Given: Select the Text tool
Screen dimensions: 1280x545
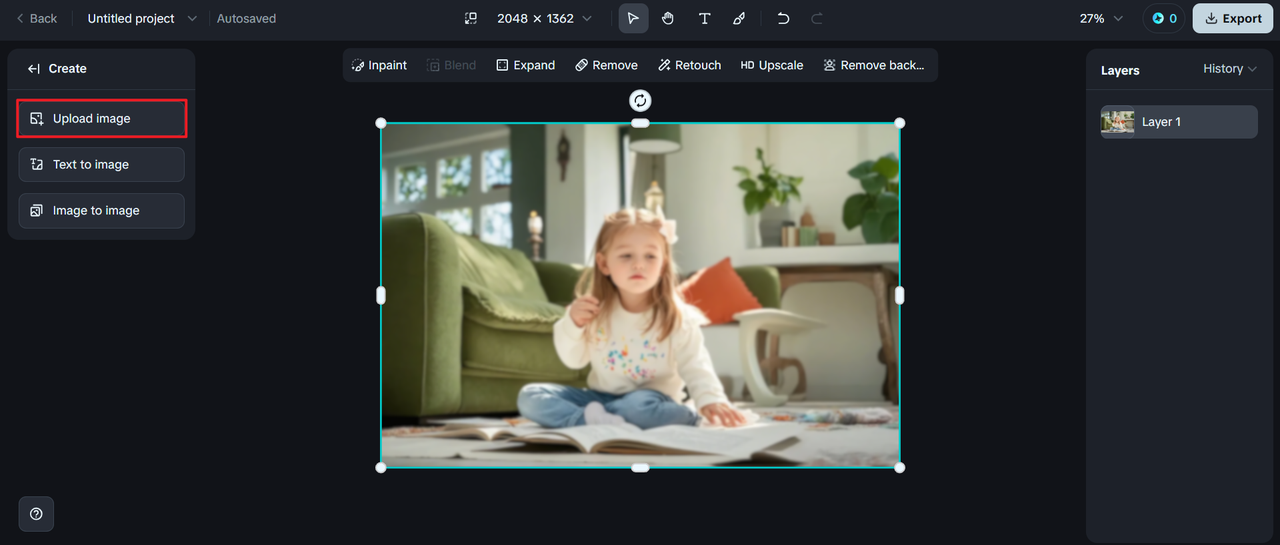Looking at the screenshot, I should coord(704,18).
